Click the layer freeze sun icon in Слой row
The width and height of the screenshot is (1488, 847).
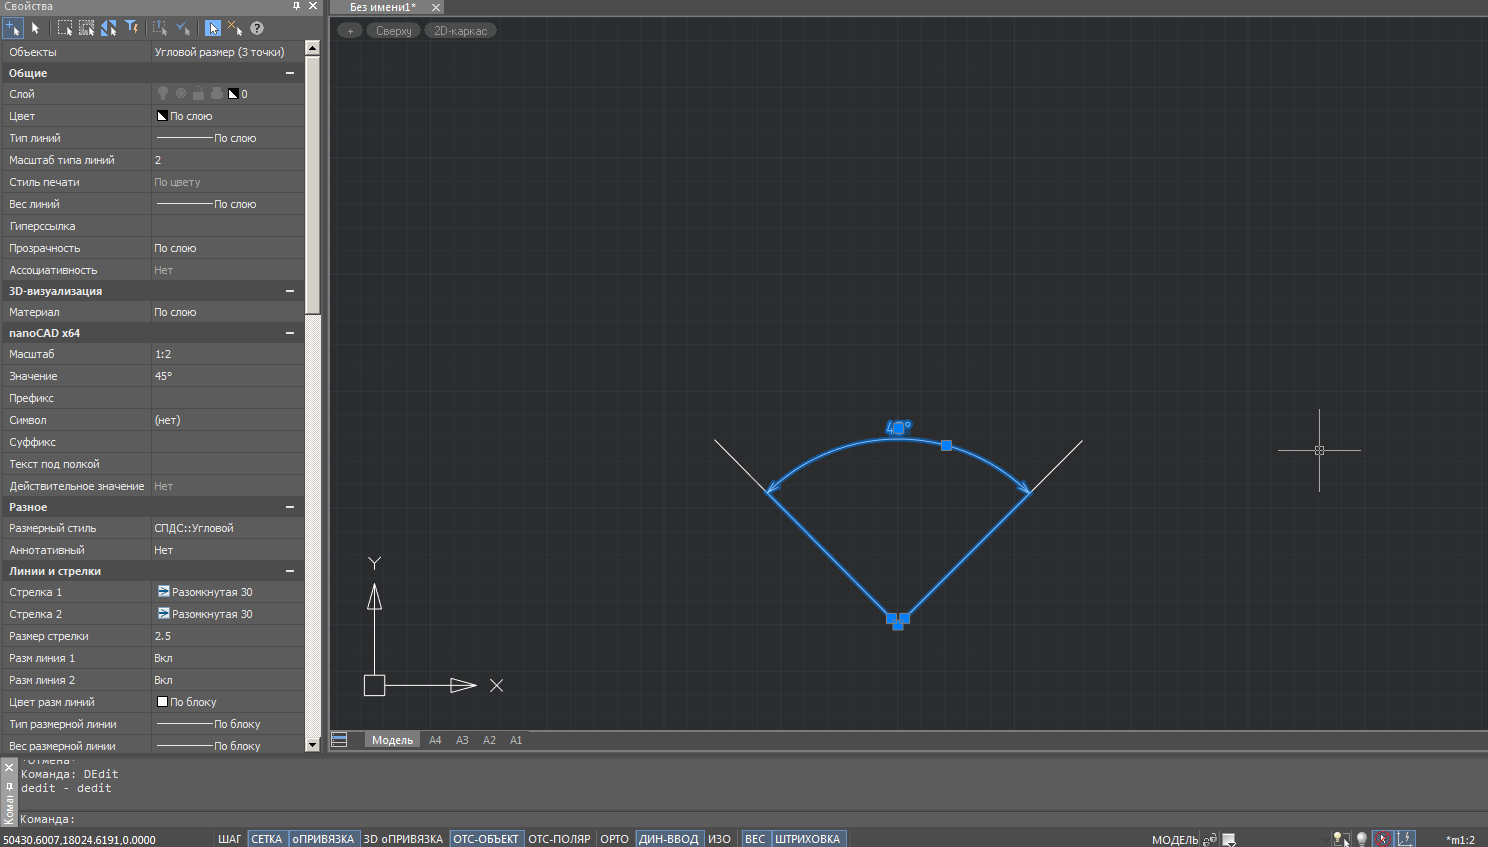pos(181,94)
